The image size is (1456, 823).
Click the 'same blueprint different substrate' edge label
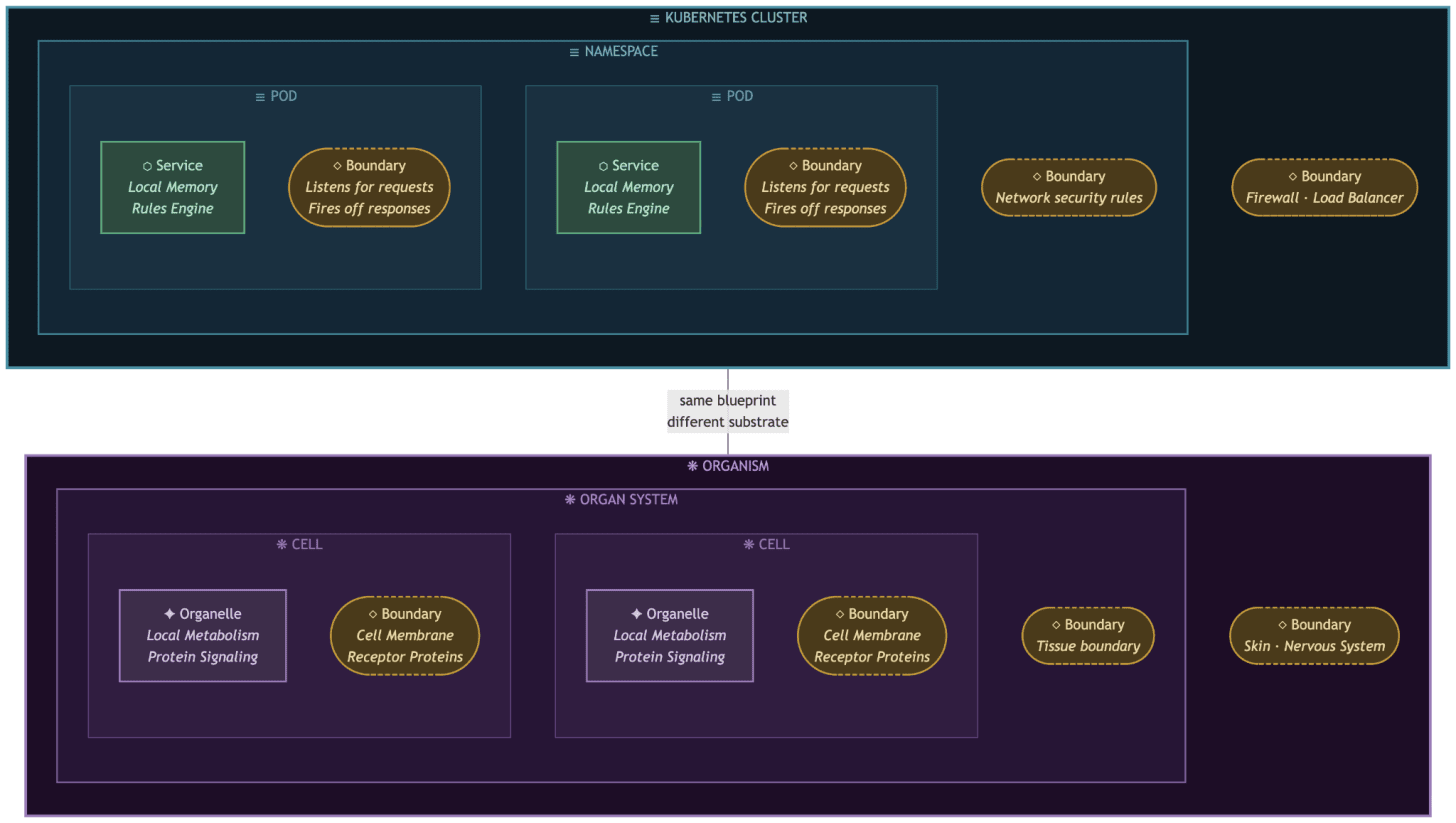pyautogui.click(x=728, y=411)
